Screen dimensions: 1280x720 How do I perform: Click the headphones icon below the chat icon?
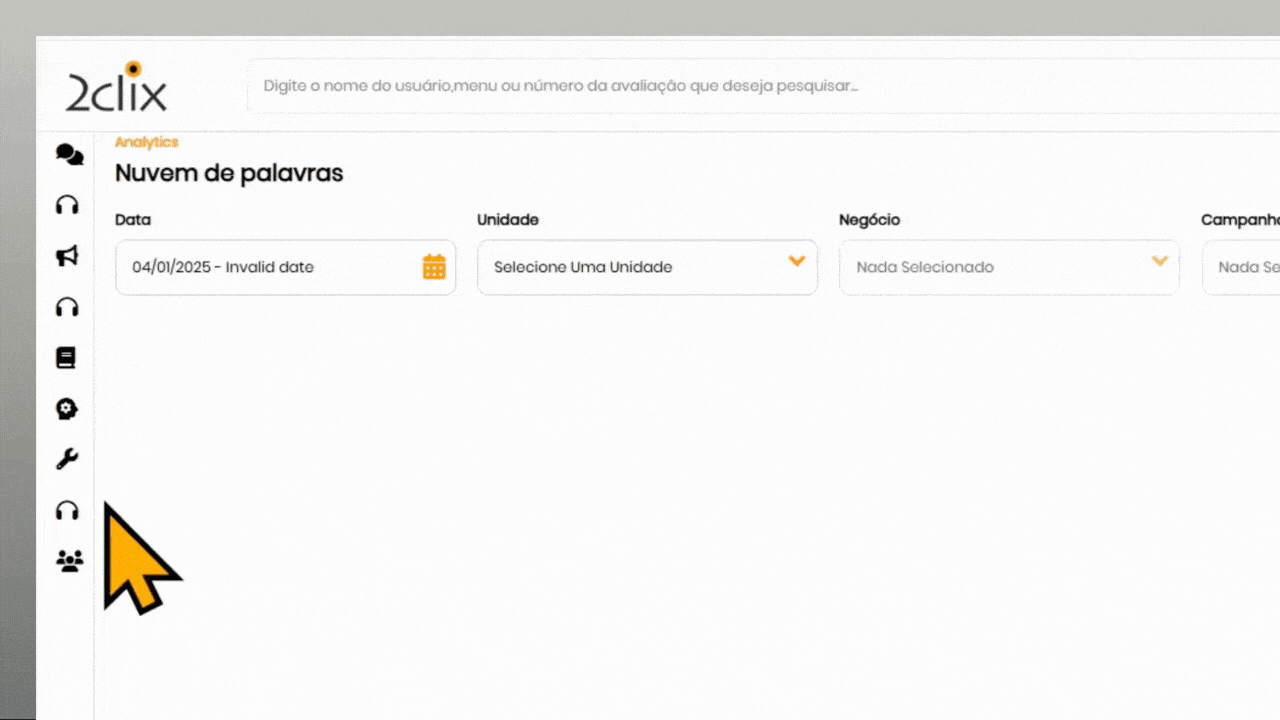(x=67, y=205)
